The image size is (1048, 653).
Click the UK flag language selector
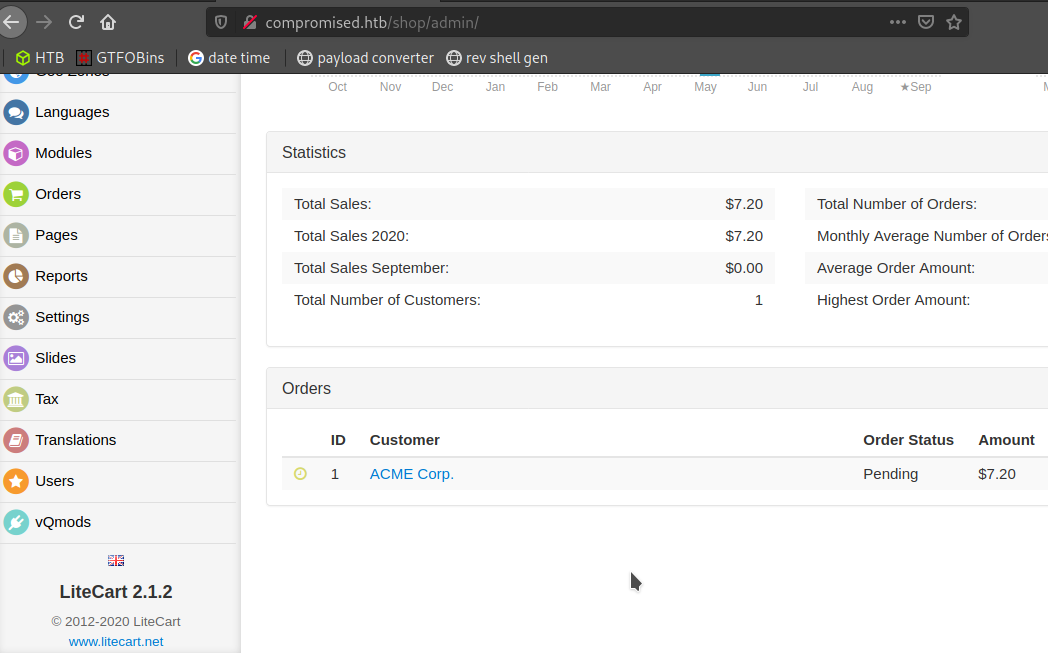(x=116, y=561)
